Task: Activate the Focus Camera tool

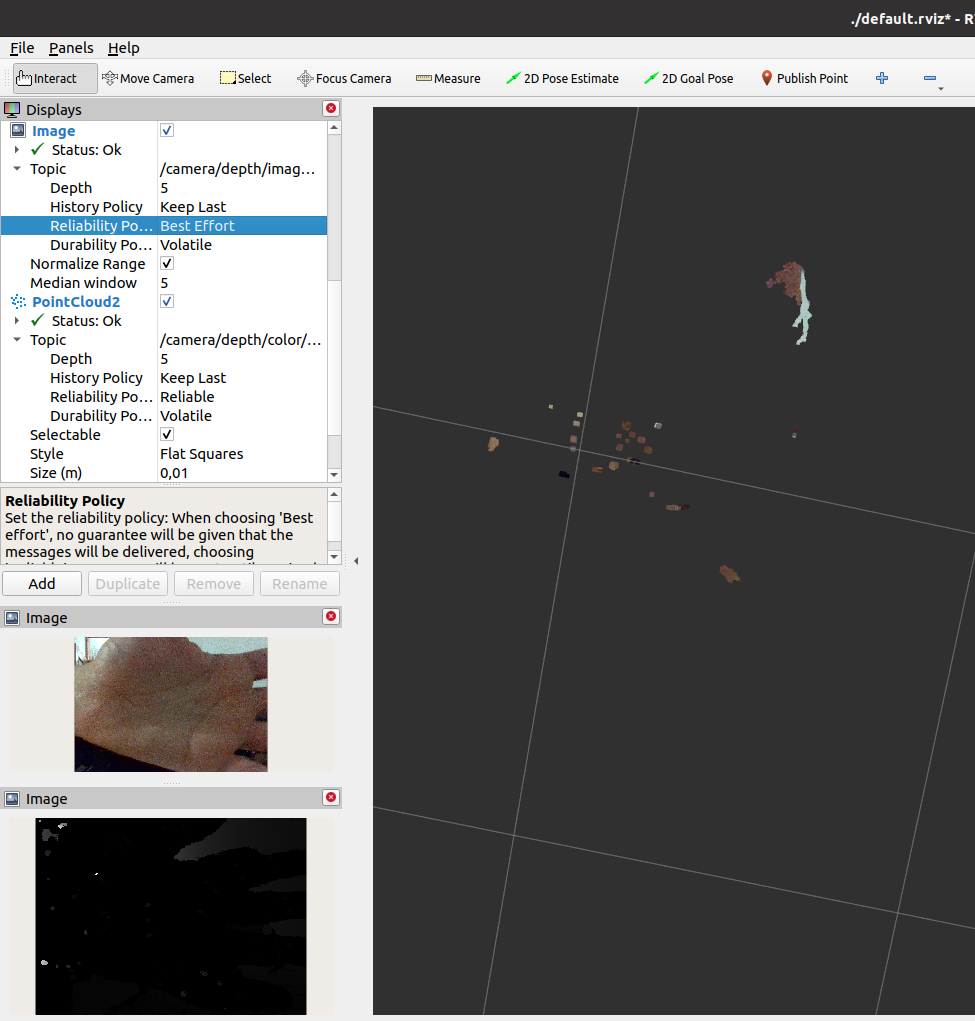Action: coord(344,77)
